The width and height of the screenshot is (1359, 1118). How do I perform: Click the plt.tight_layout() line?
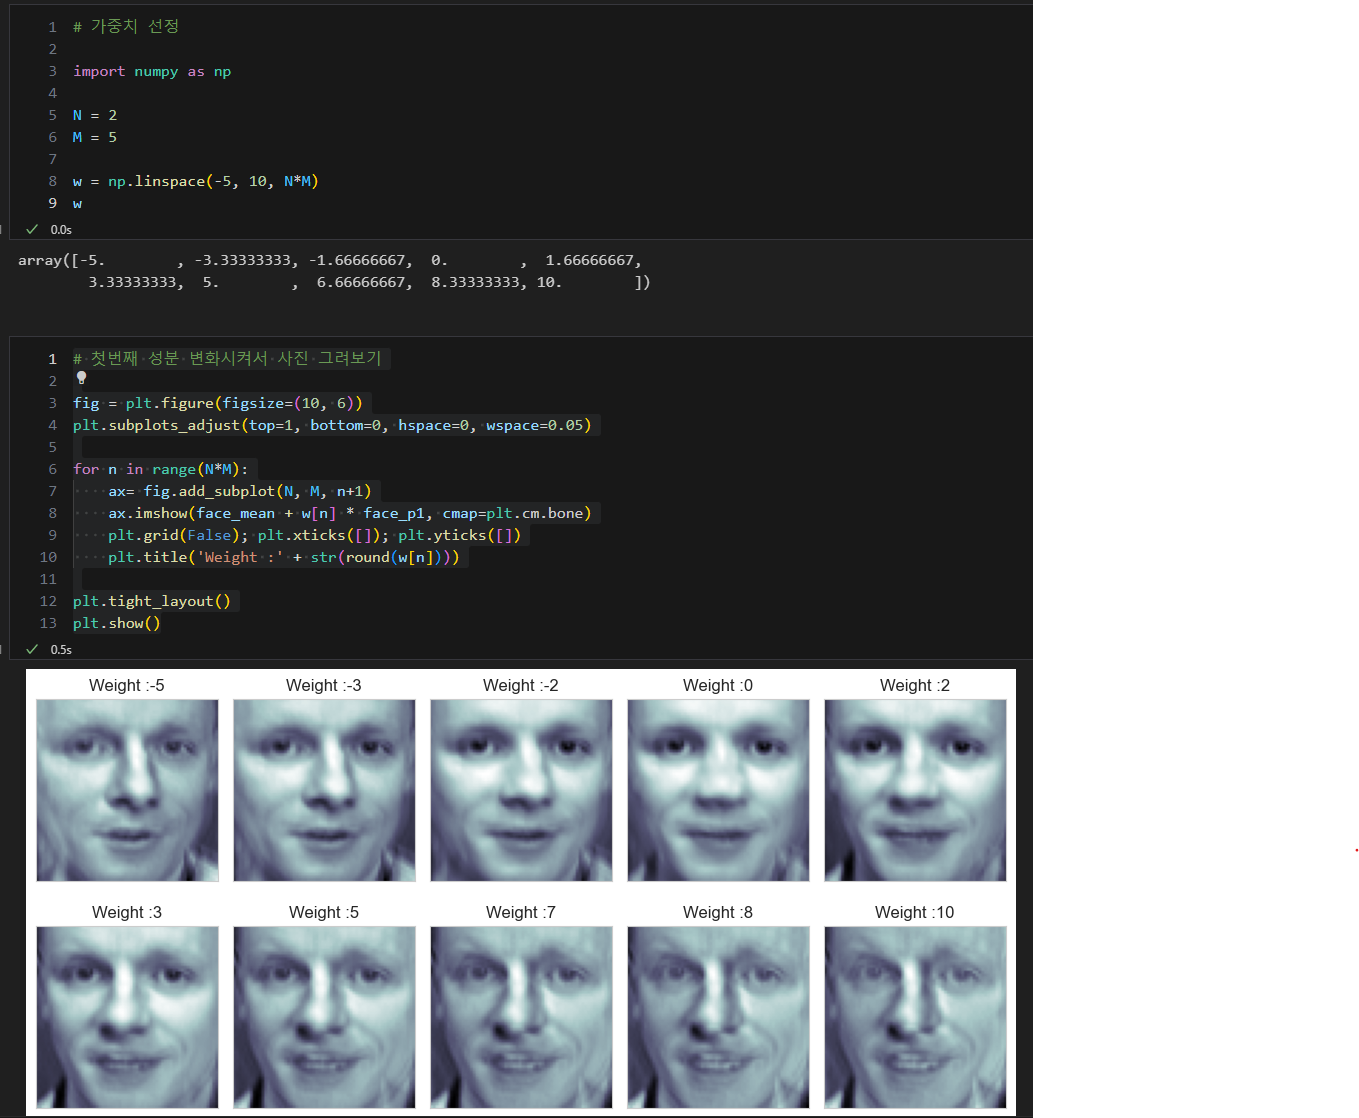coord(152,601)
